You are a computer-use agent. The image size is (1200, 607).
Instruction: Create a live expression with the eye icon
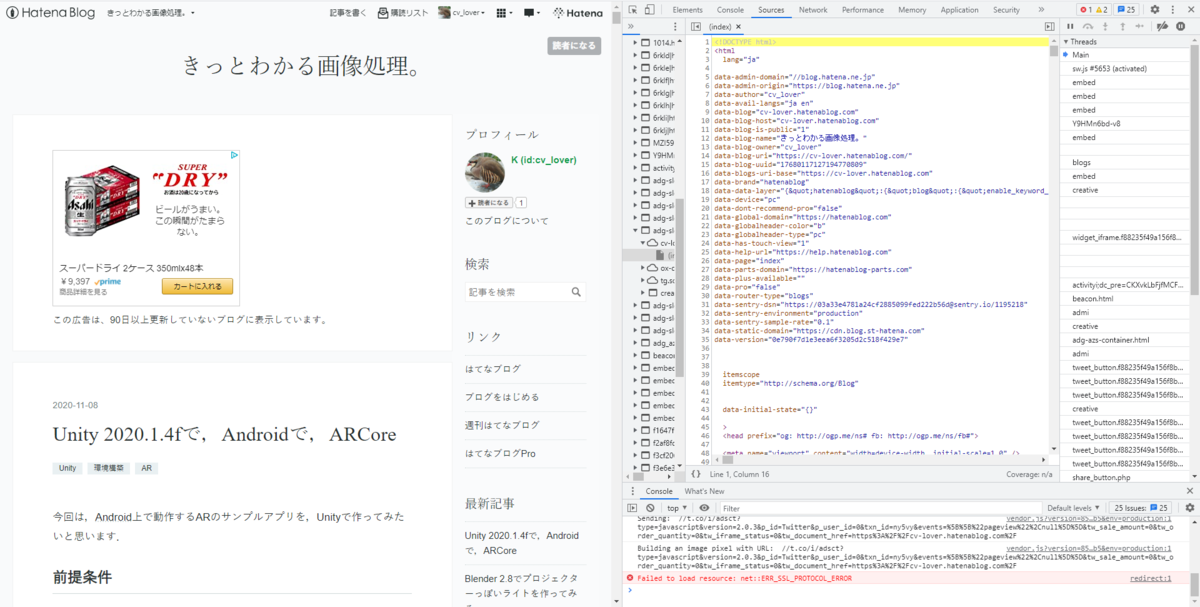pyautogui.click(x=706, y=505)
